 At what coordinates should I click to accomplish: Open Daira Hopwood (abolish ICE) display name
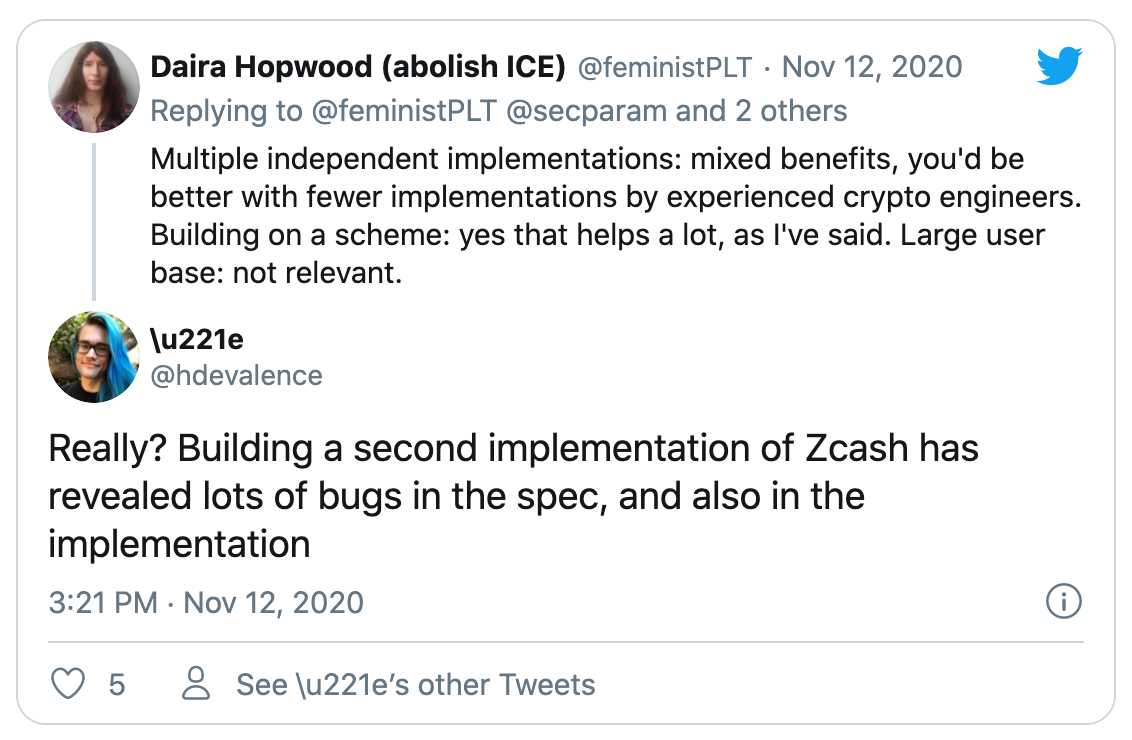coord(358,68)
